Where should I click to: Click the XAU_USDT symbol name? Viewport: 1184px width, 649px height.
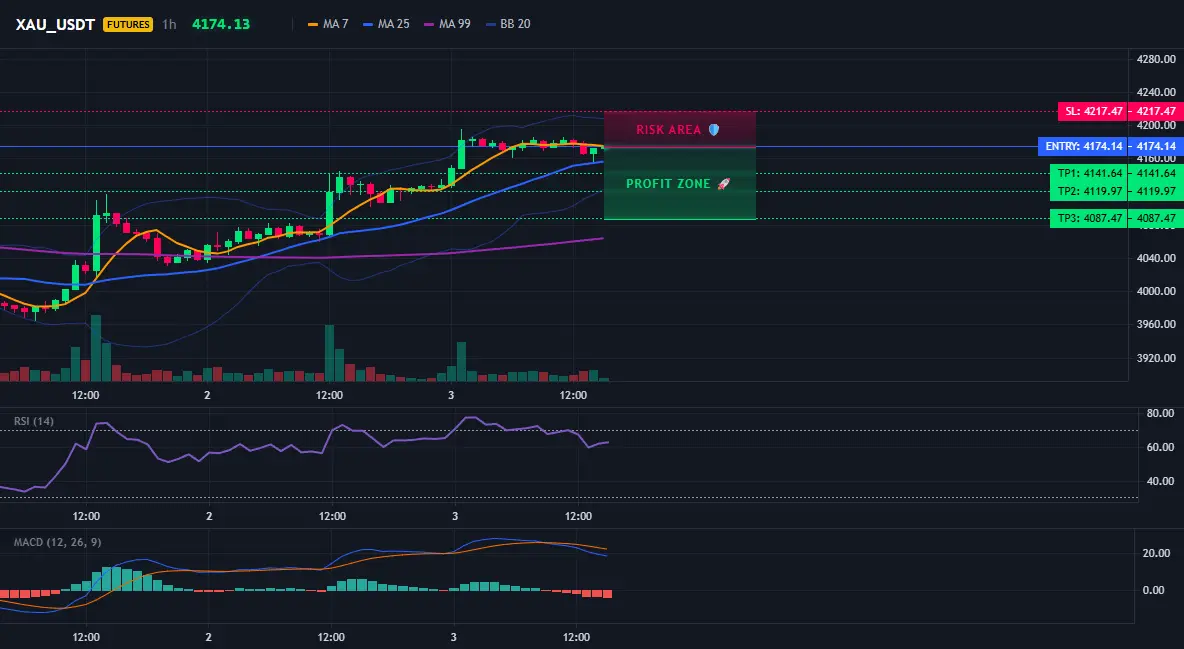[55, 24]
